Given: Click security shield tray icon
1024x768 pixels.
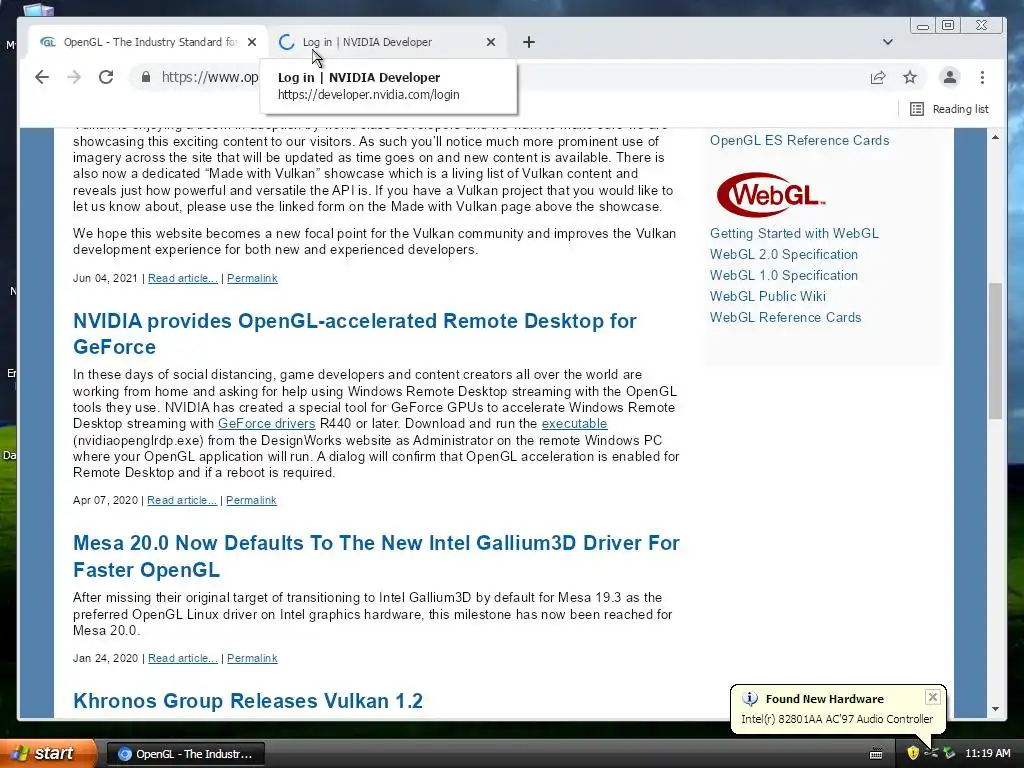Looking at the screenshot, I should (913, 754).
